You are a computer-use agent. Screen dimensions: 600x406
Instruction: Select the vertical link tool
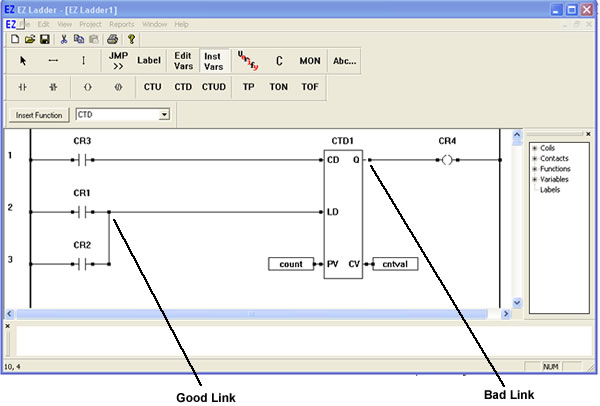(83, 60)
